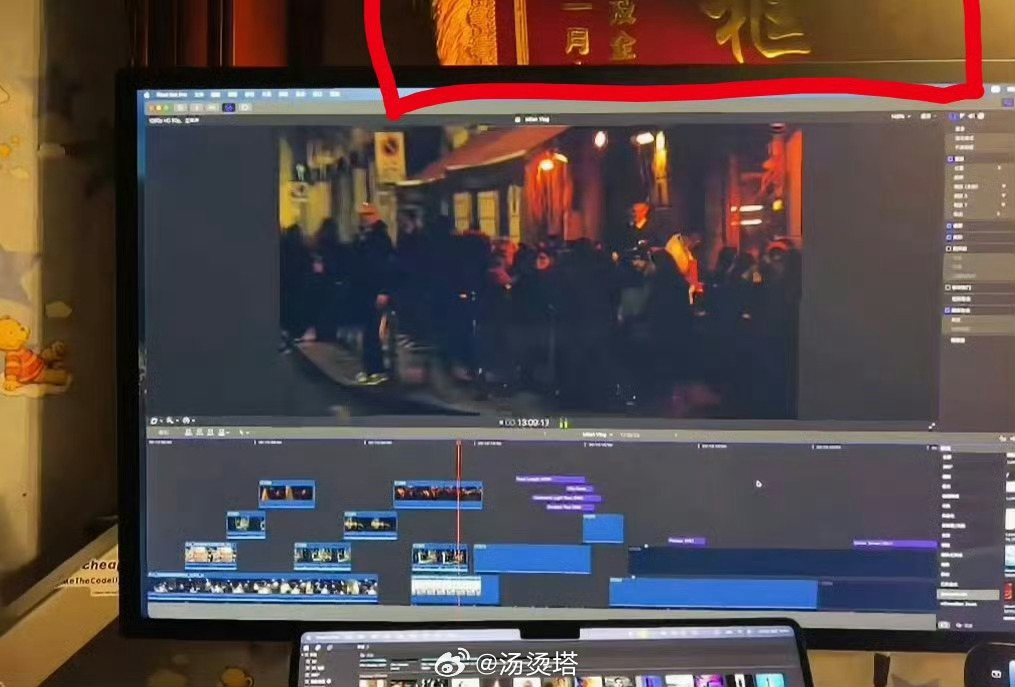
Task: Open the Final Cut Pro application menu
Action: (x=172, y=95)
